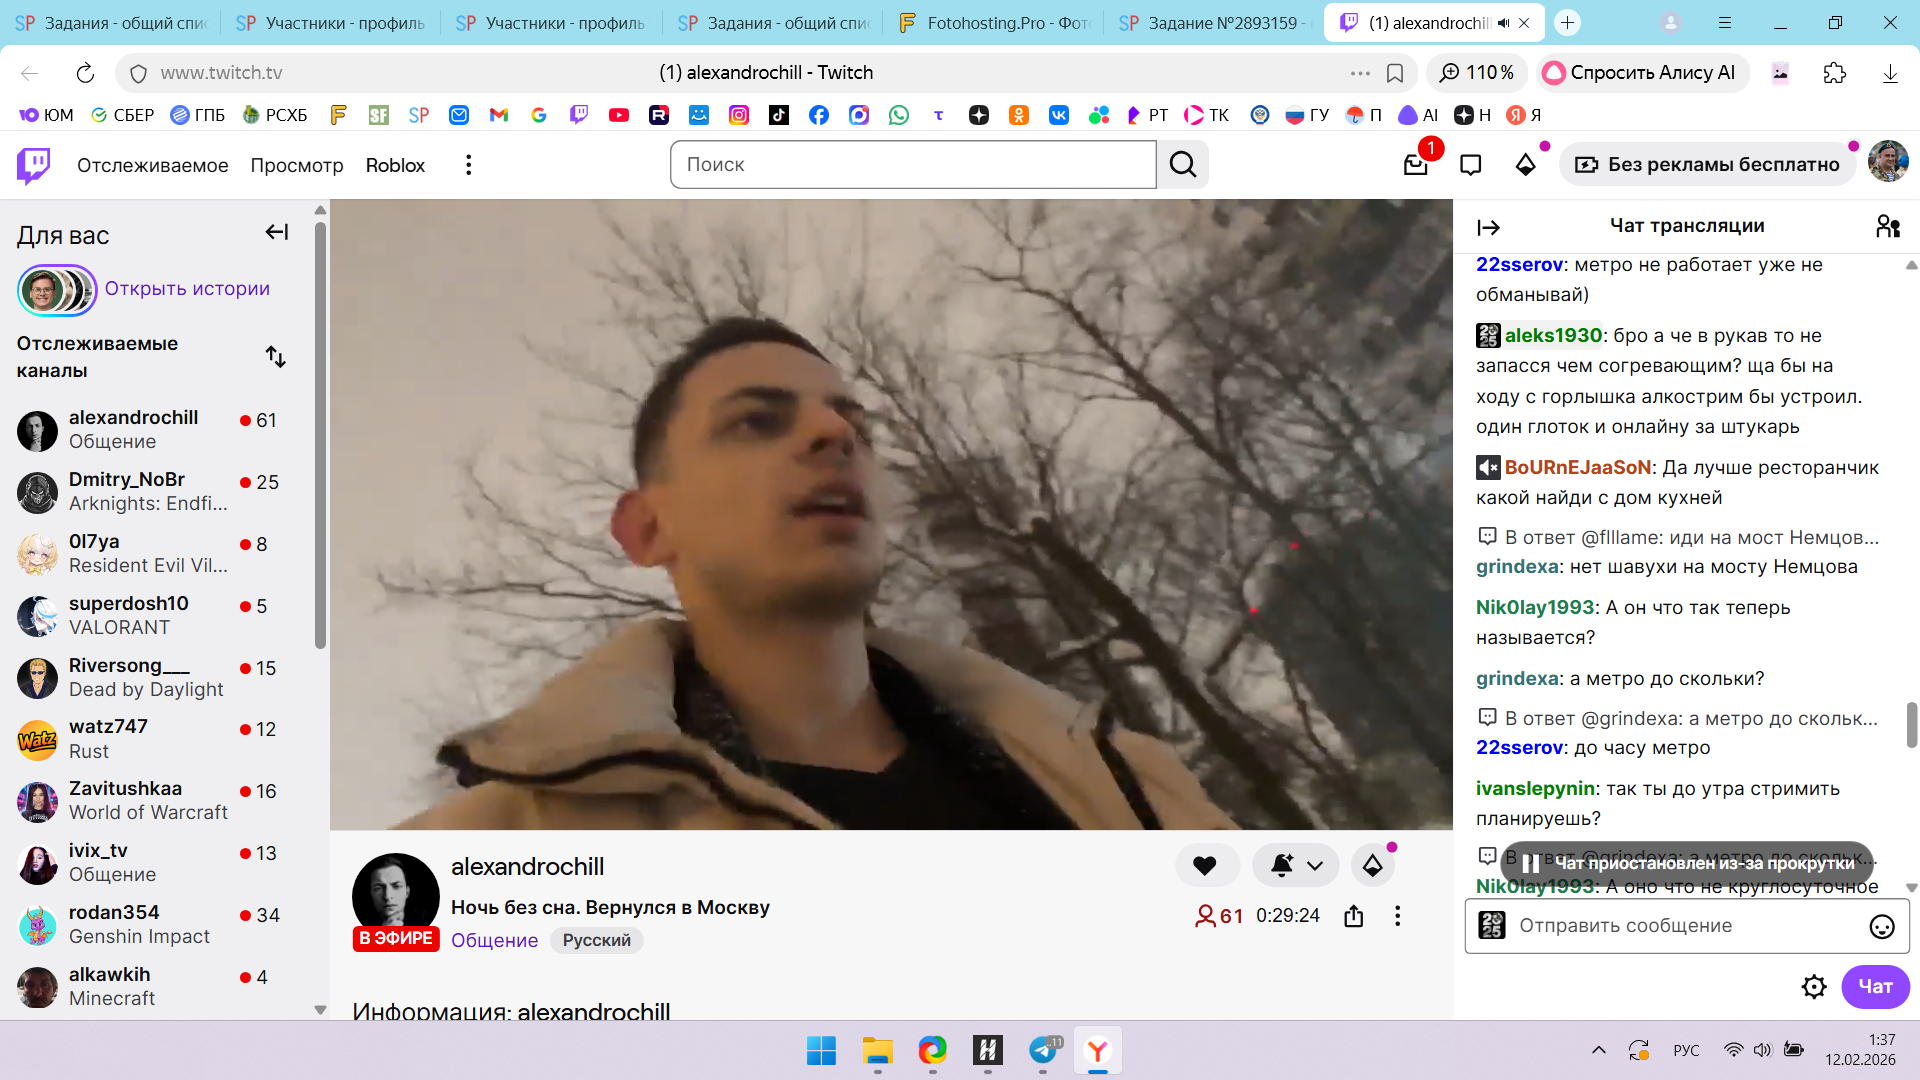This screenshot has width=1920, height=1080.
Task: Open the Twitch notifications inbox icon
Action: tap(1415, 165)
